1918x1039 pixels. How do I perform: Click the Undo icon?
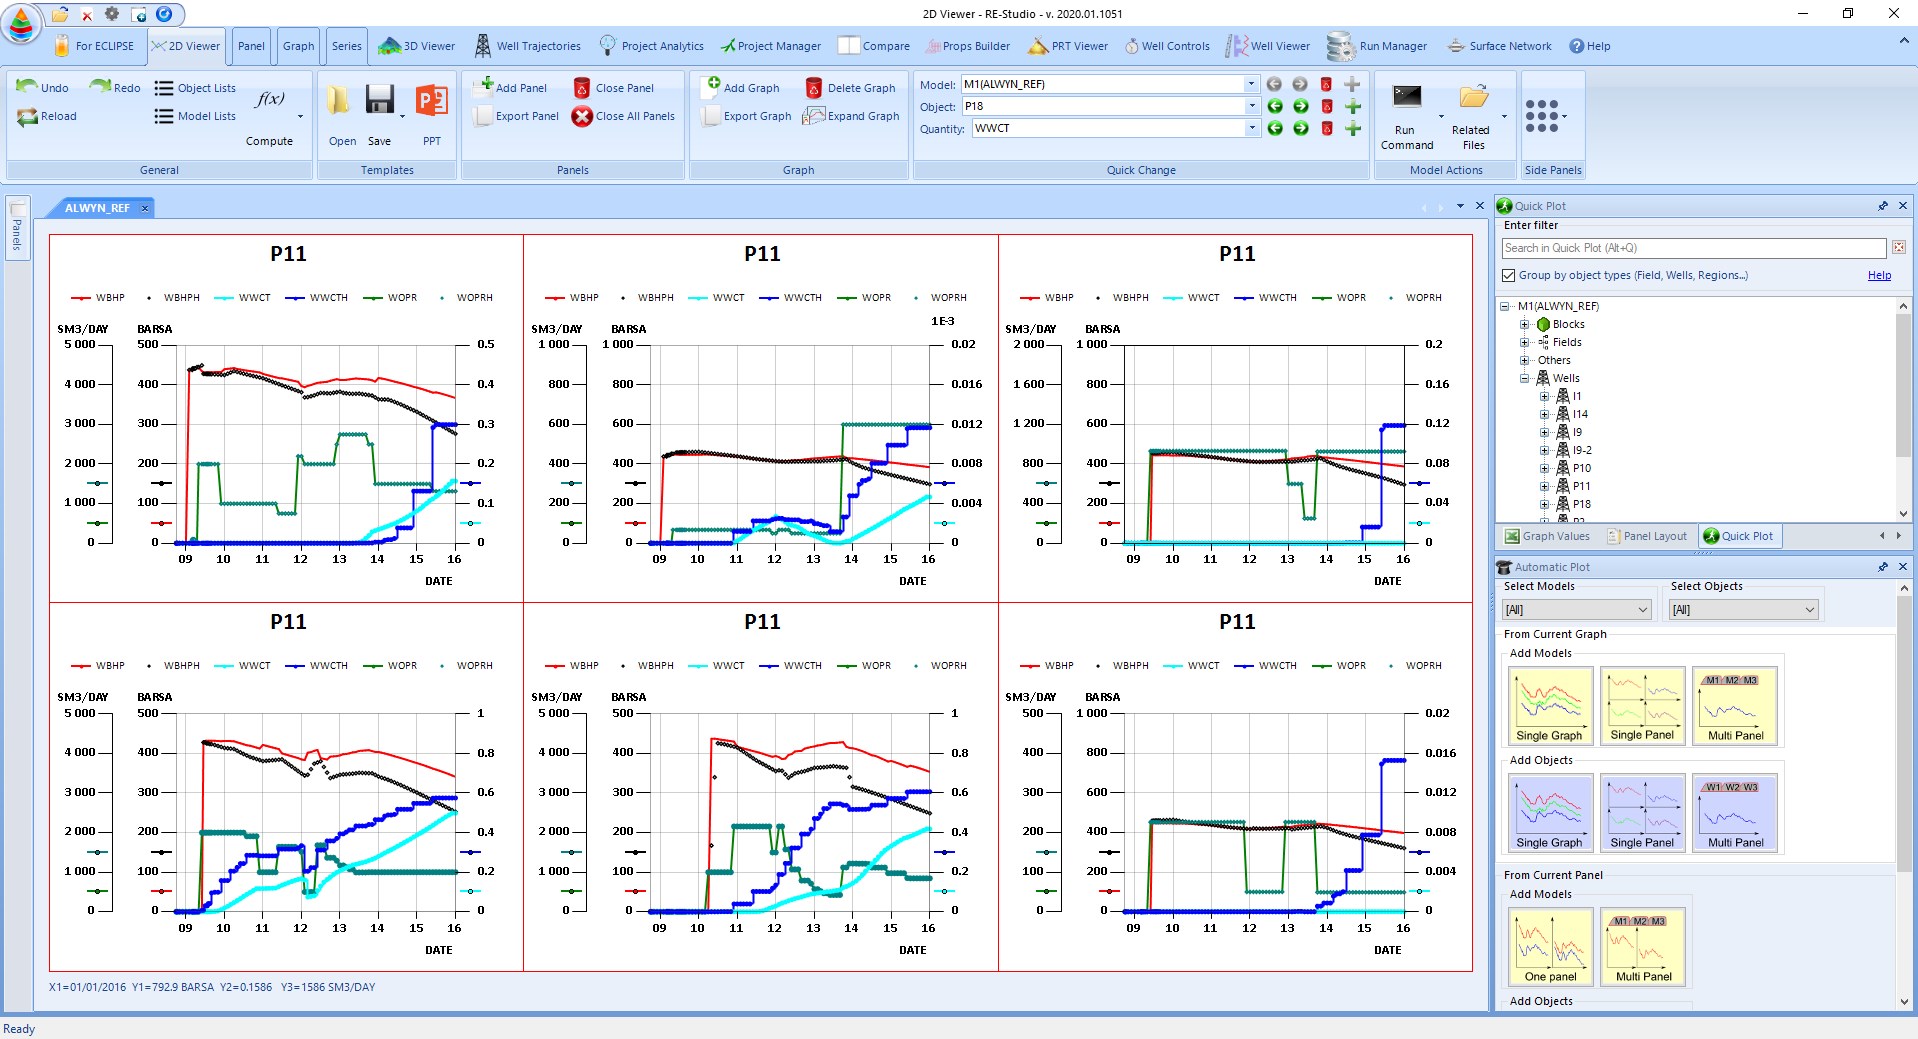tap(27, 87)
